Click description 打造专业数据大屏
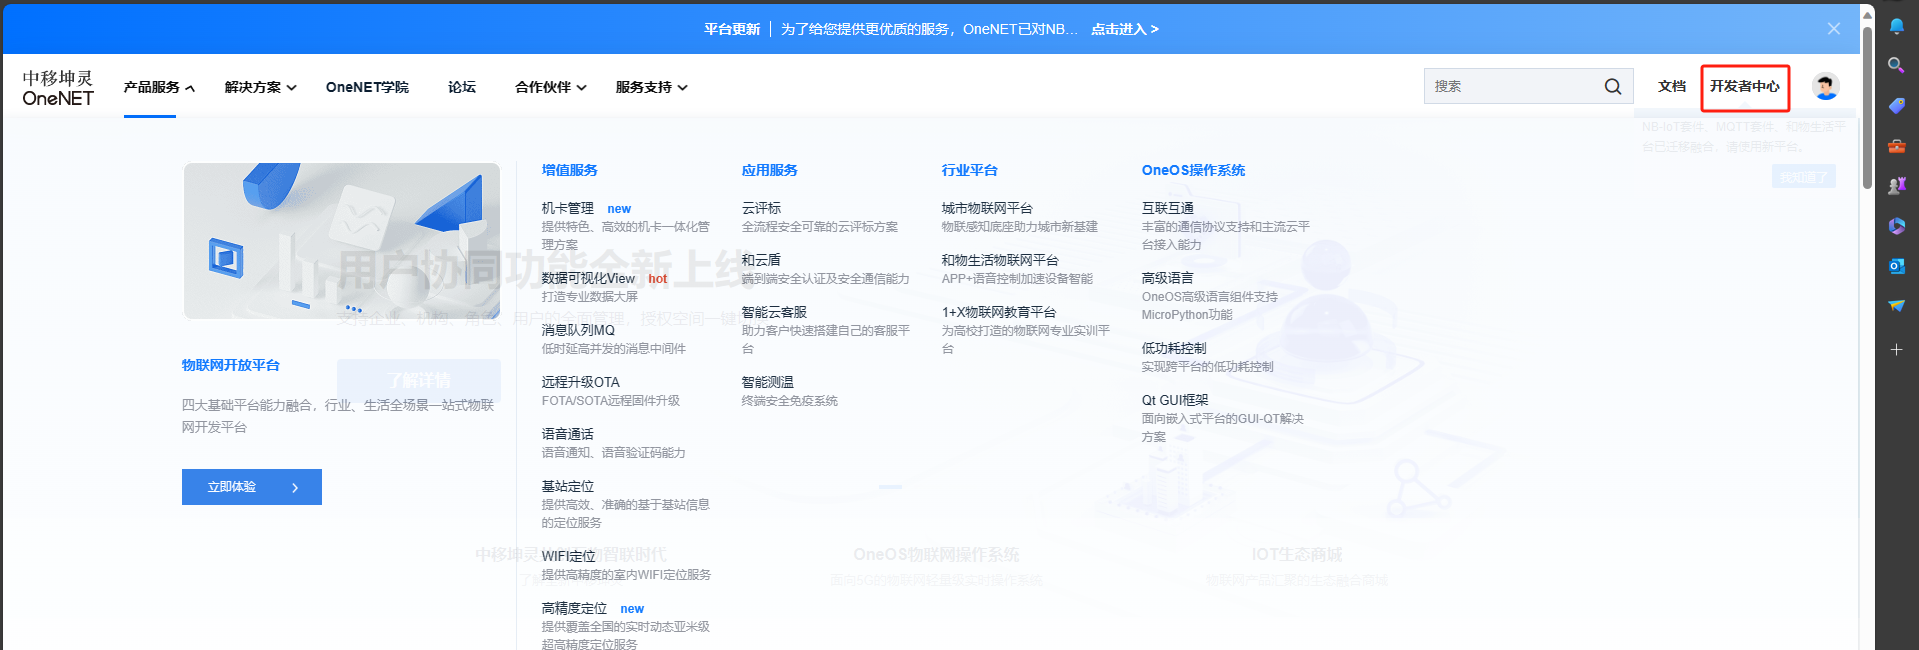Viewport: 1919px width, 650px height. (x=589, y=297)
